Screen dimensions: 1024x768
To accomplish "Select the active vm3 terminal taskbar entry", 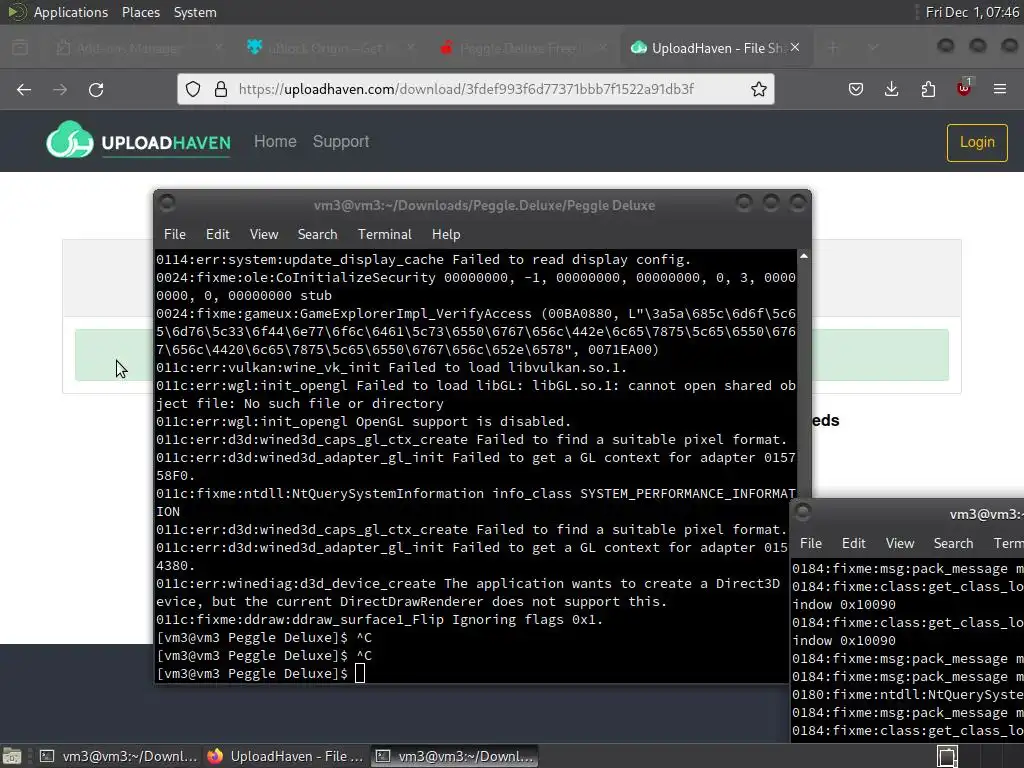I will click(x=455, y=756).
